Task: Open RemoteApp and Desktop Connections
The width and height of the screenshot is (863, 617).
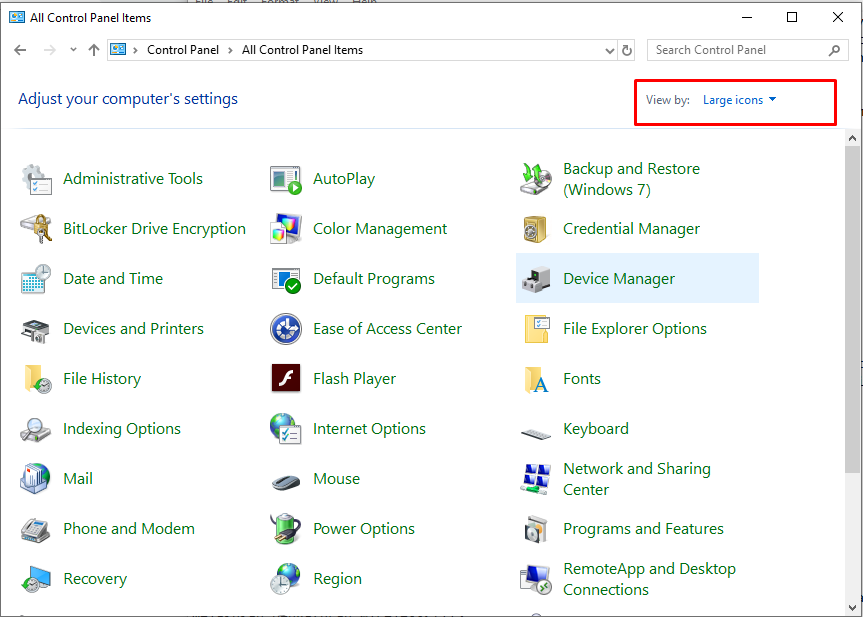Action: coord(649,578)
